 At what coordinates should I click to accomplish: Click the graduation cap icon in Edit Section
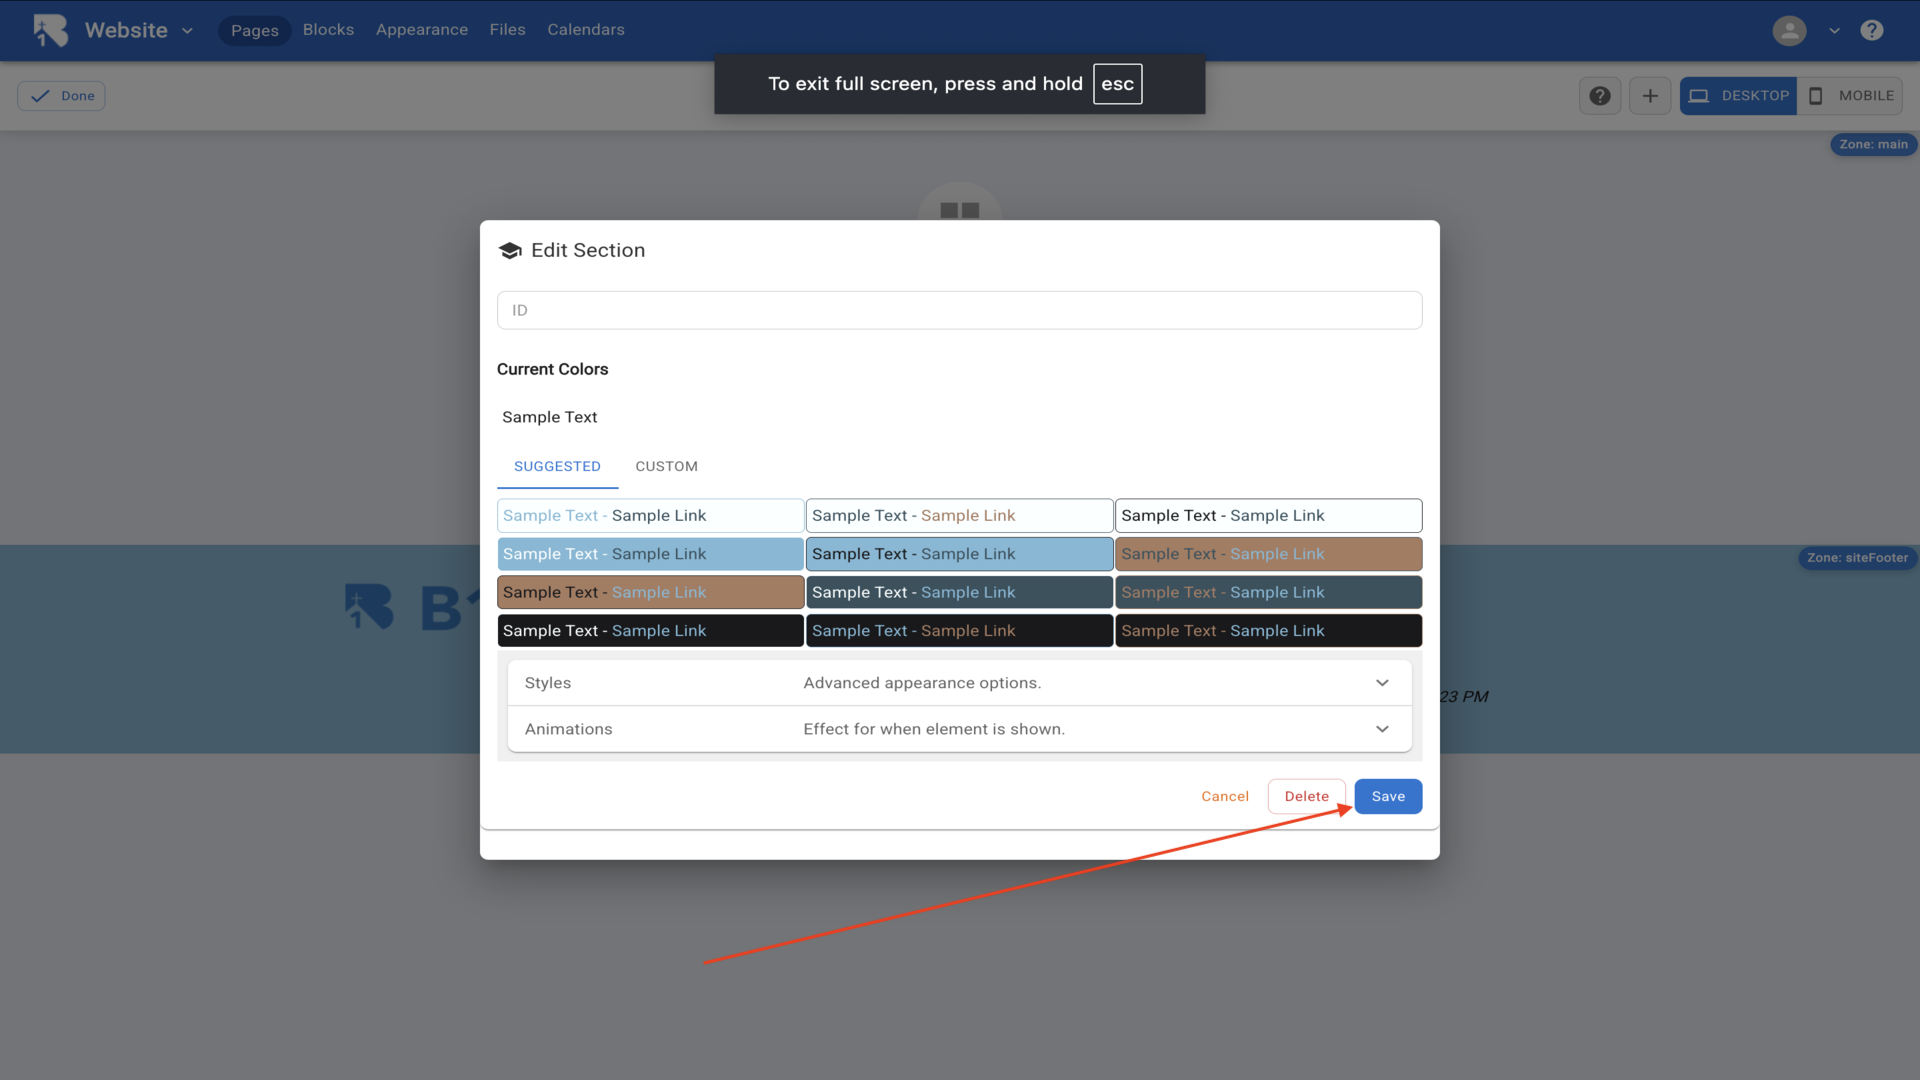pos(510,251)
